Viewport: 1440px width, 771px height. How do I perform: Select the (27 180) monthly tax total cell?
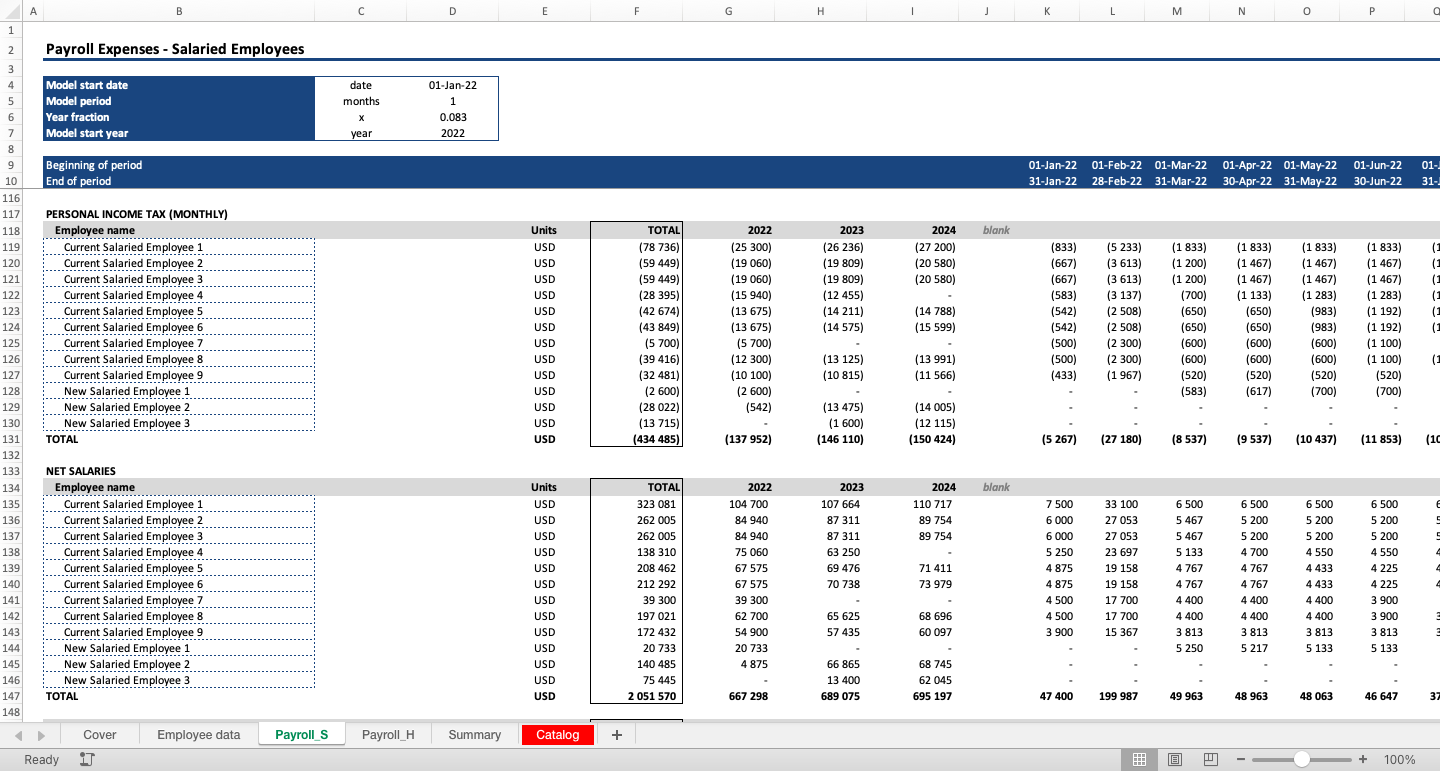pyautogui.click(x=1112, y=439)
